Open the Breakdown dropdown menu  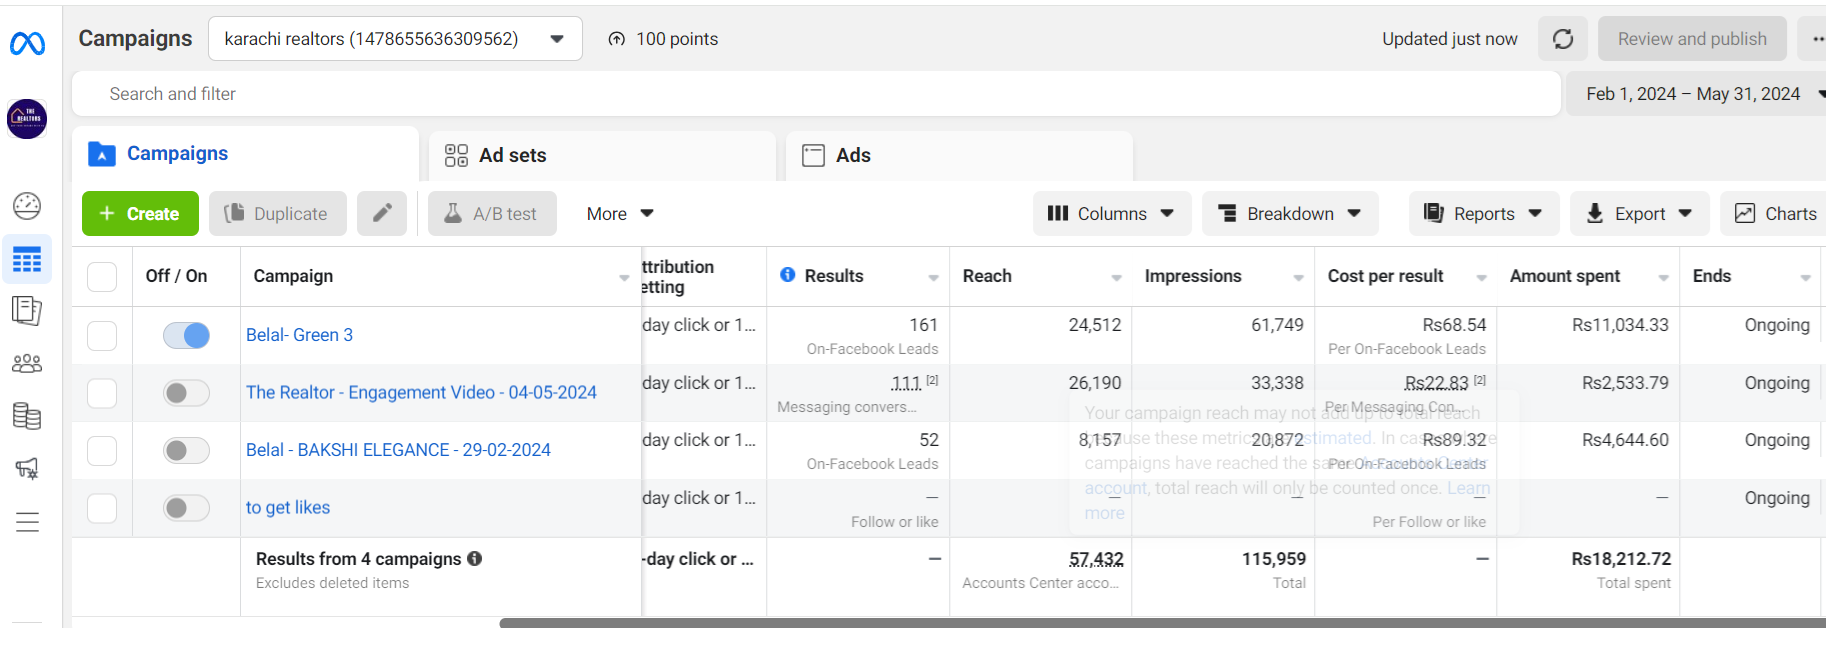pyautogui.click(x=1290, y=214)
